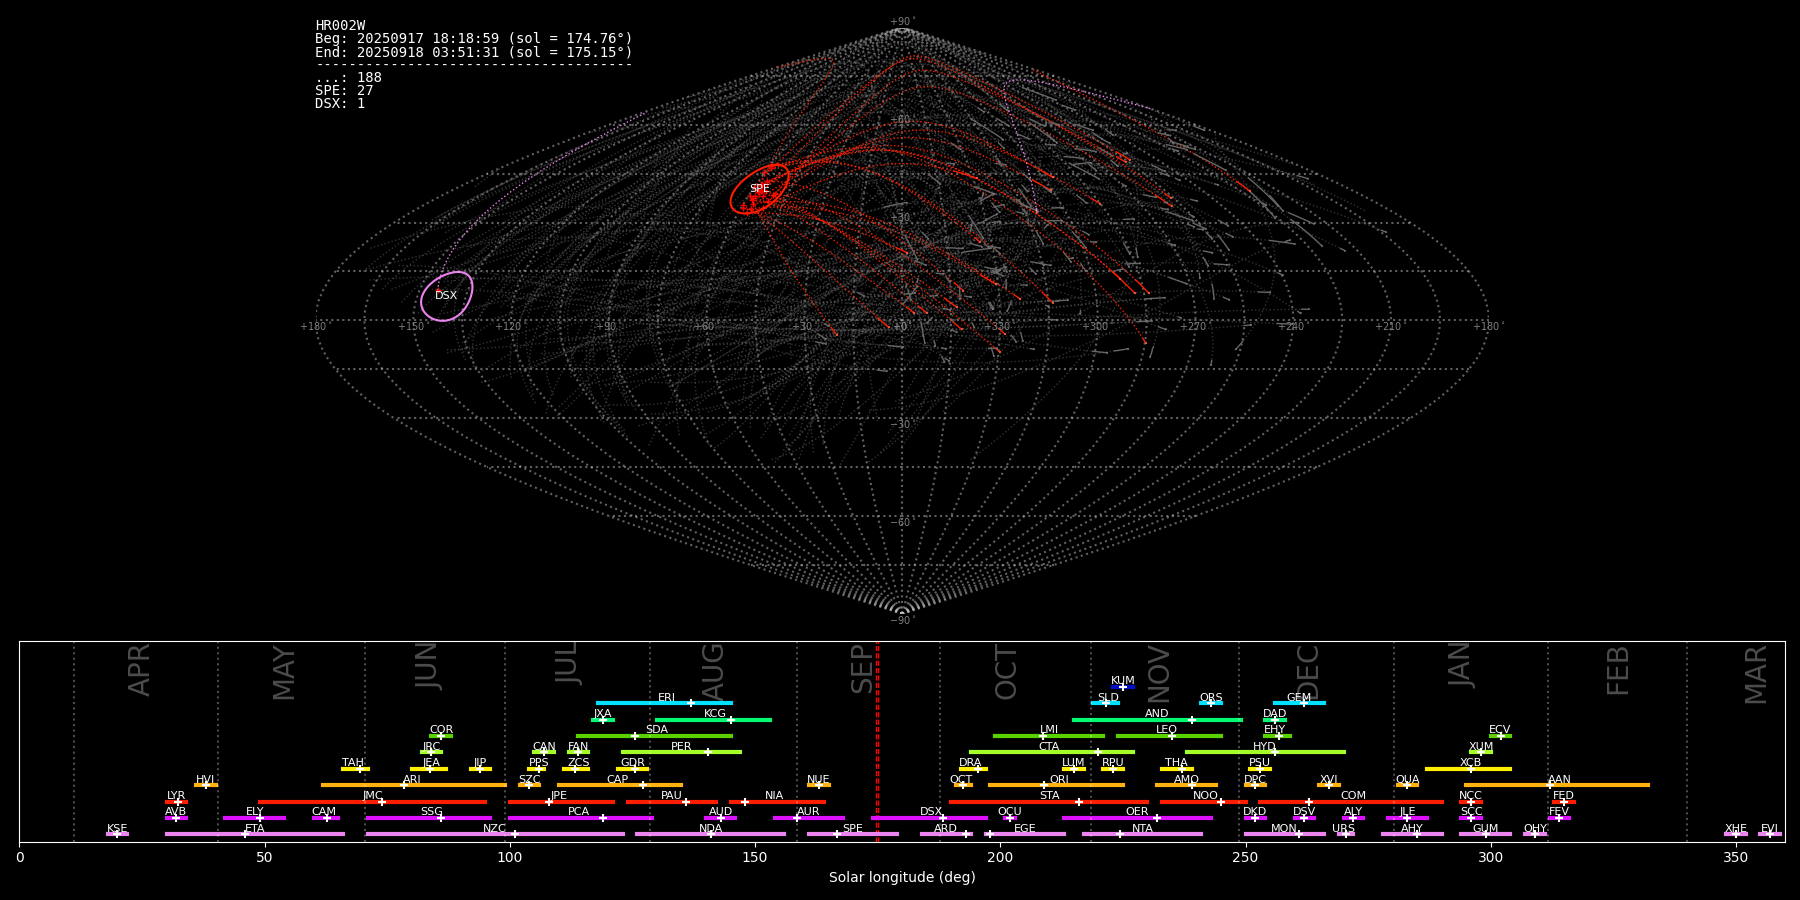1800x900 pixels.
Task: Select the HYD shower bar
Action: [x=1265, y=752]
